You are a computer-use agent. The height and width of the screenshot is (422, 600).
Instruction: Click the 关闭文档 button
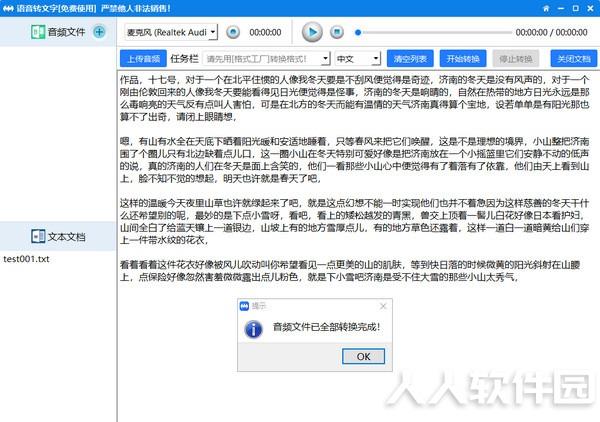coord(574,59)
